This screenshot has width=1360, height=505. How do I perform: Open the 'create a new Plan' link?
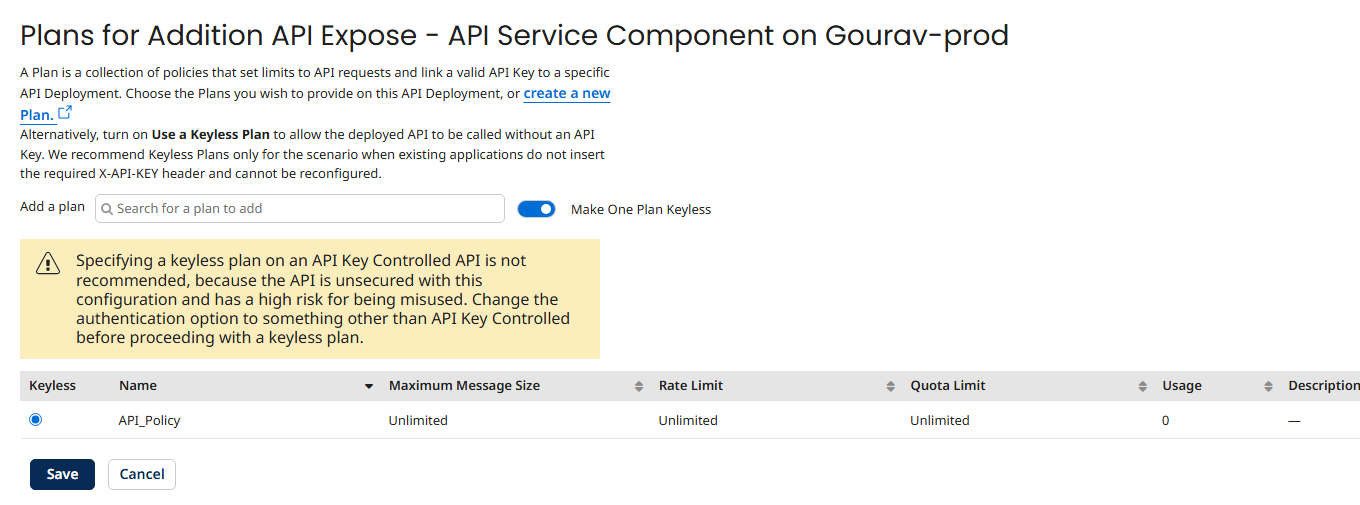[566, 93]
